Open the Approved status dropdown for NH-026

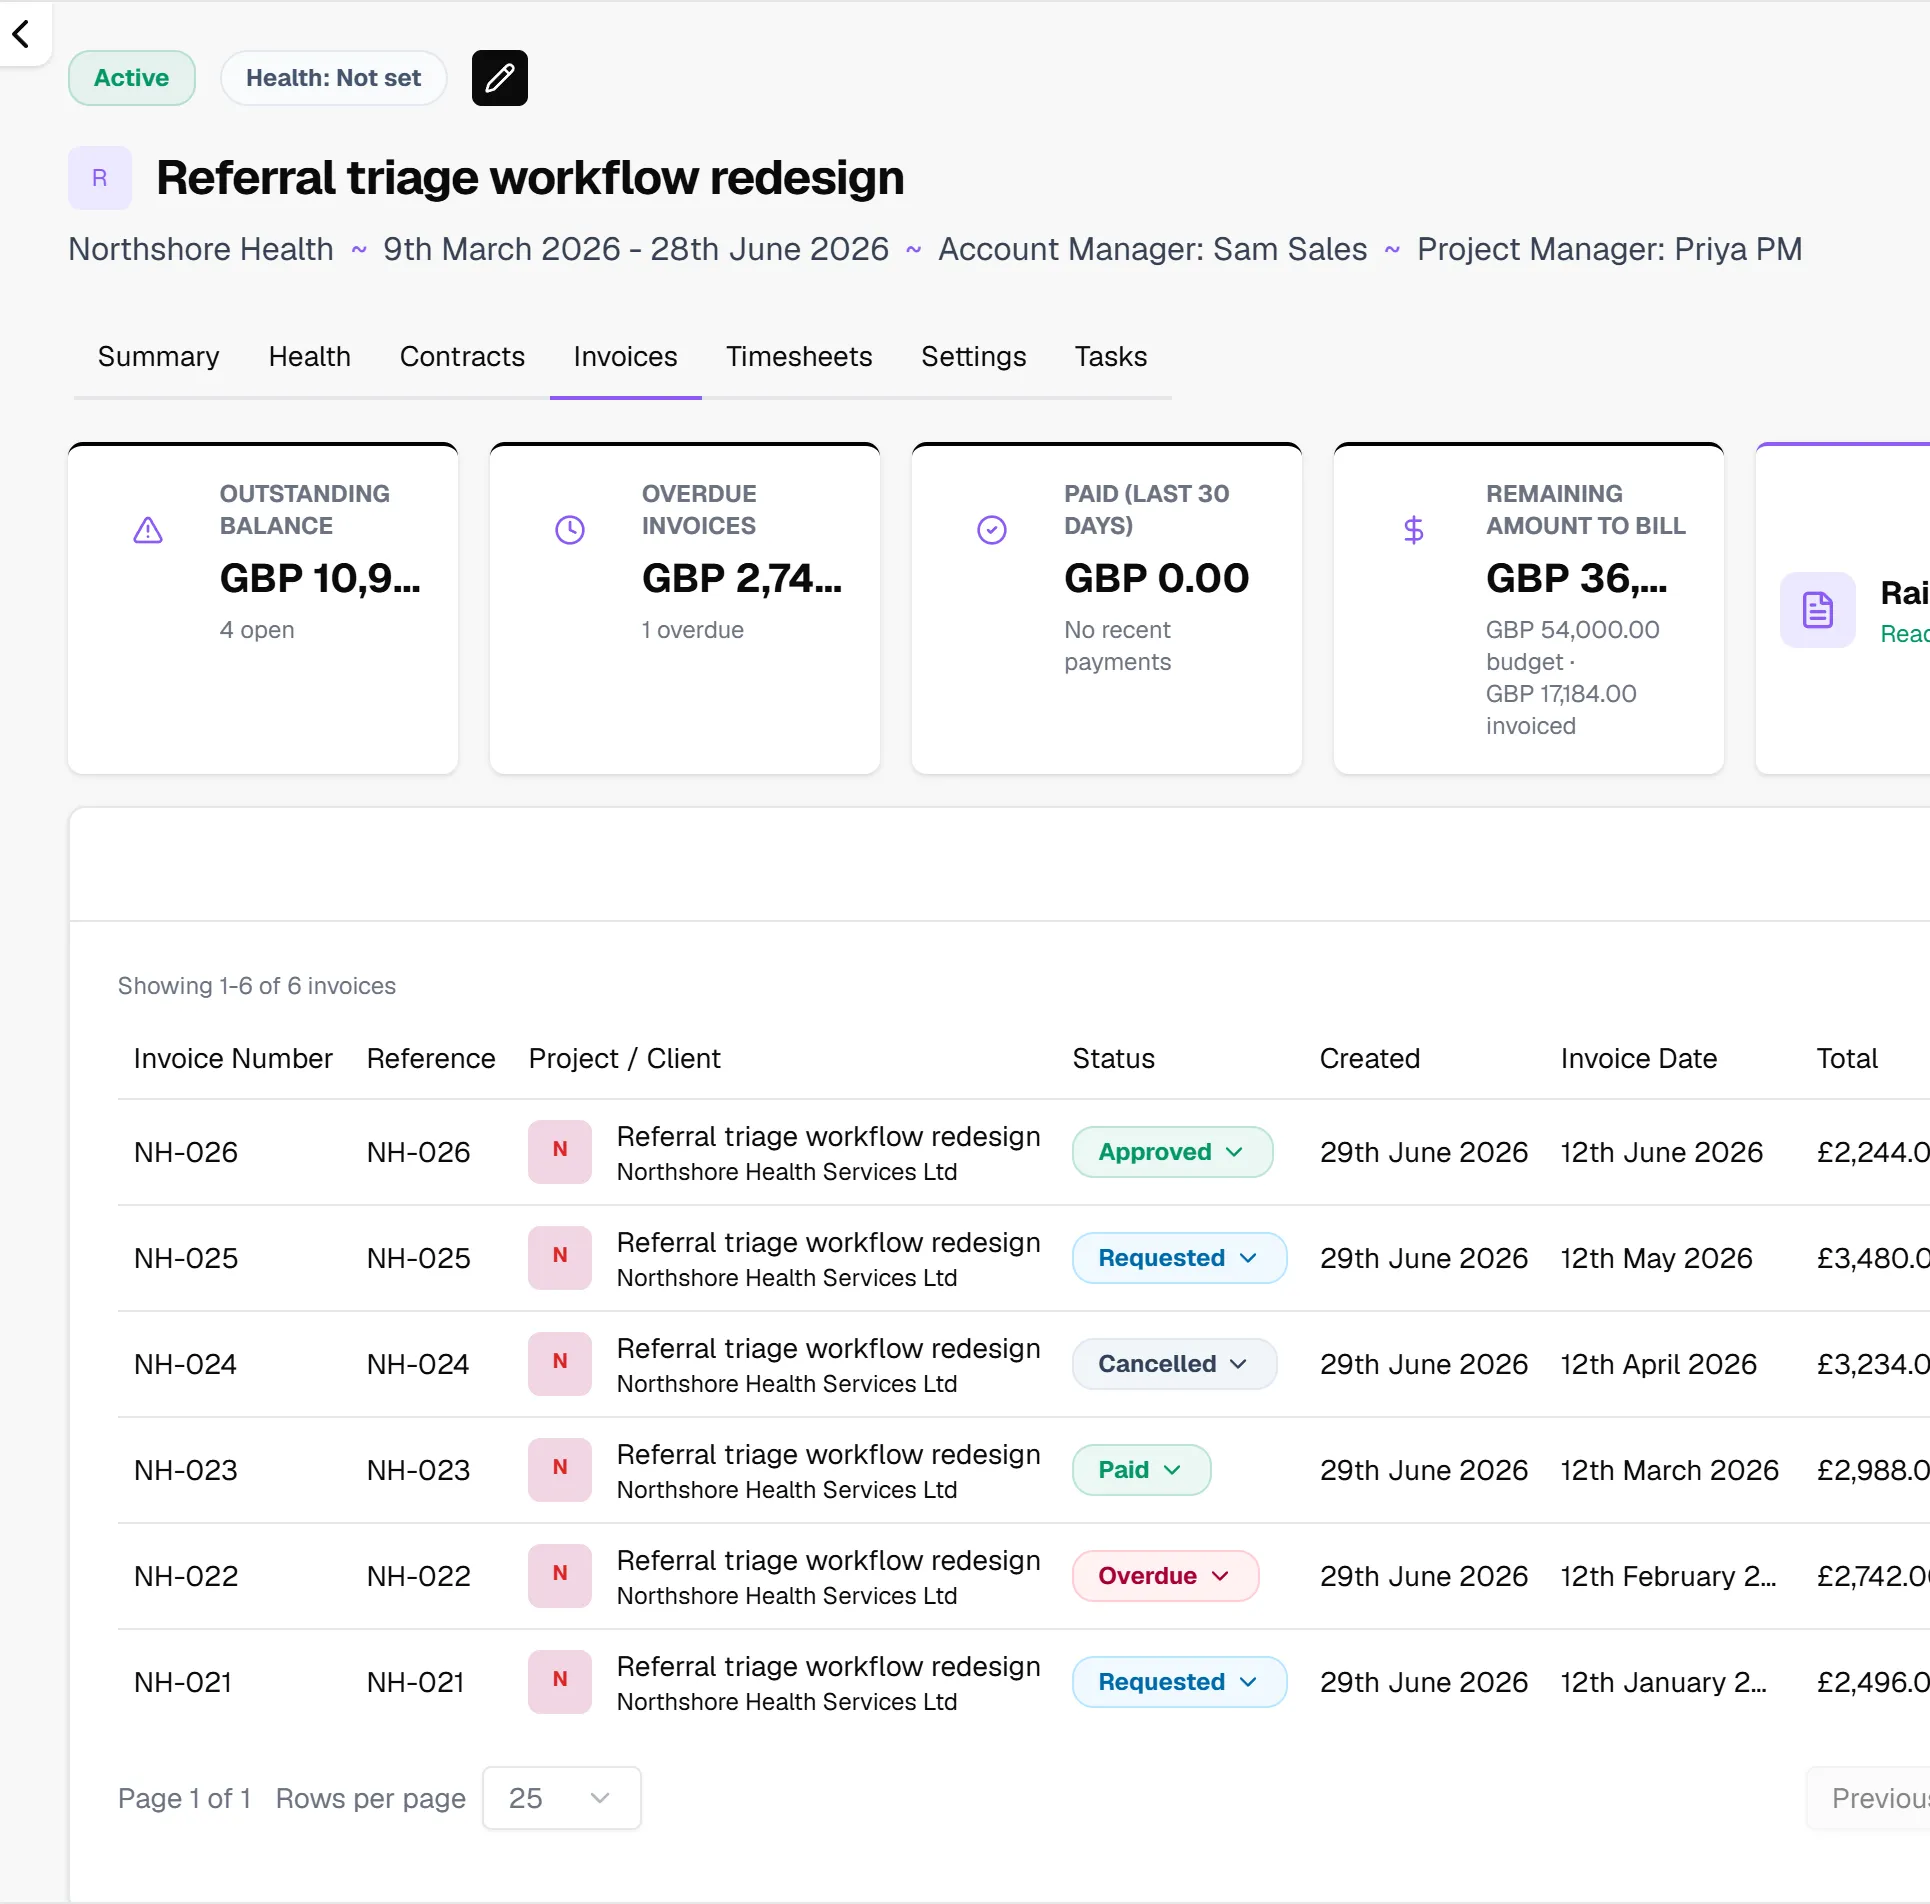[1172, 1152]
